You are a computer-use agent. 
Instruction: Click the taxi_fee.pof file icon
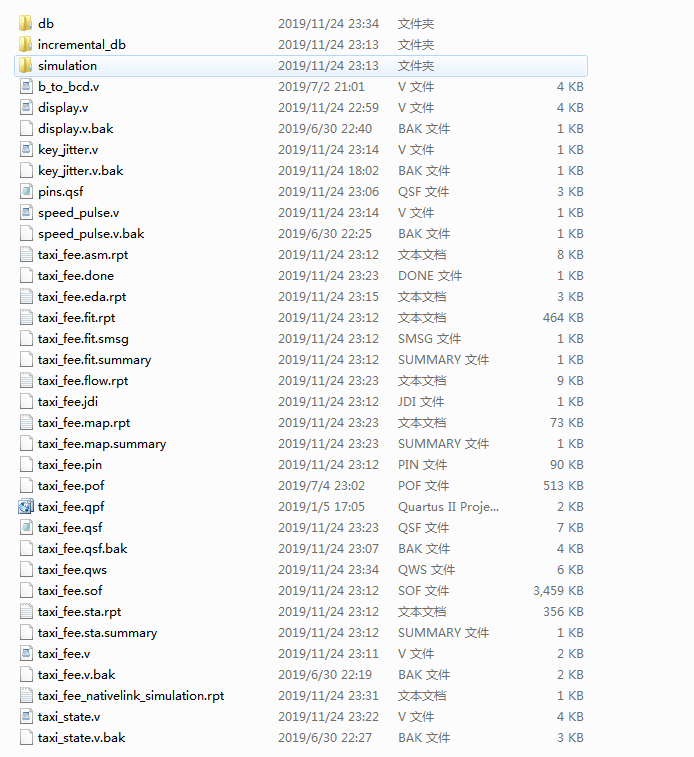click(26, 485)
